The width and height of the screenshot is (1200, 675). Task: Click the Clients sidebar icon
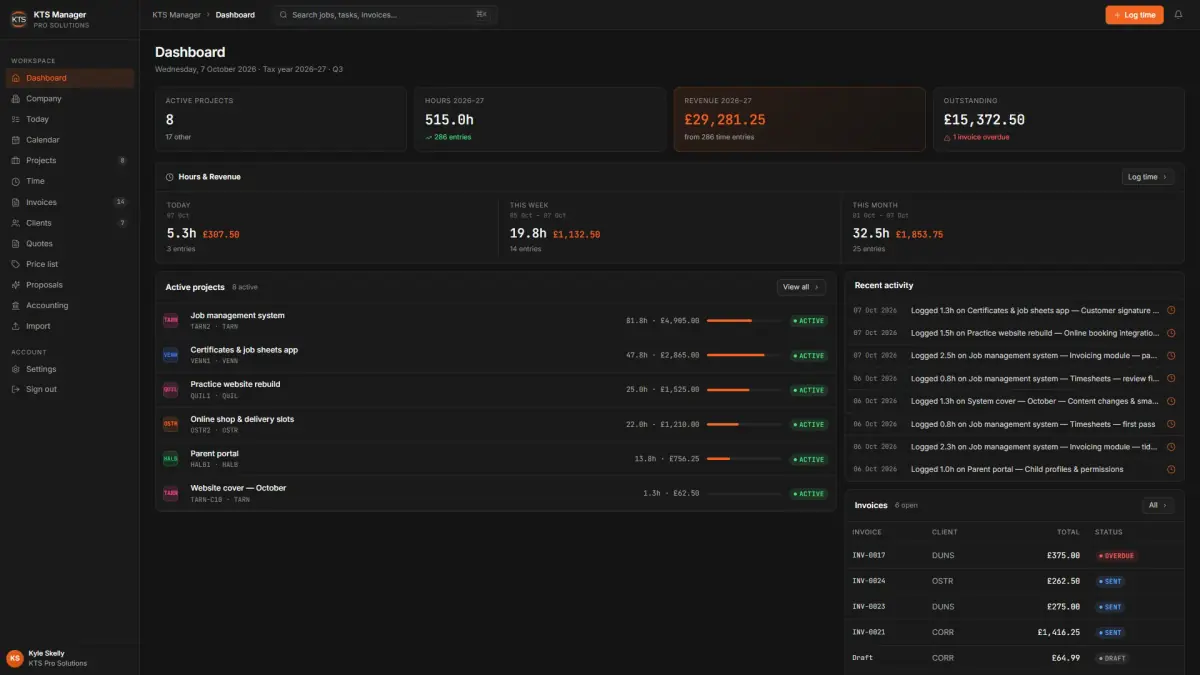coord(16,223)
